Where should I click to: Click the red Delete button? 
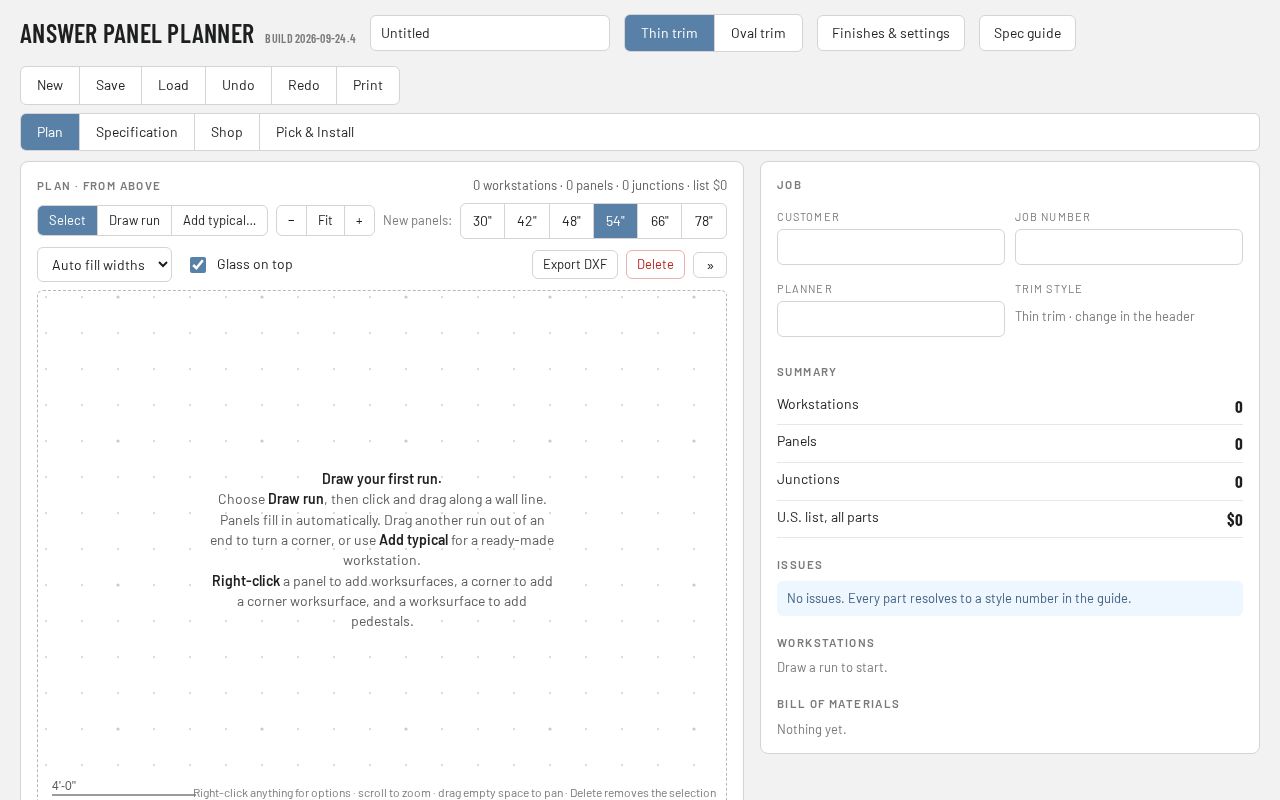pos(655,265)
